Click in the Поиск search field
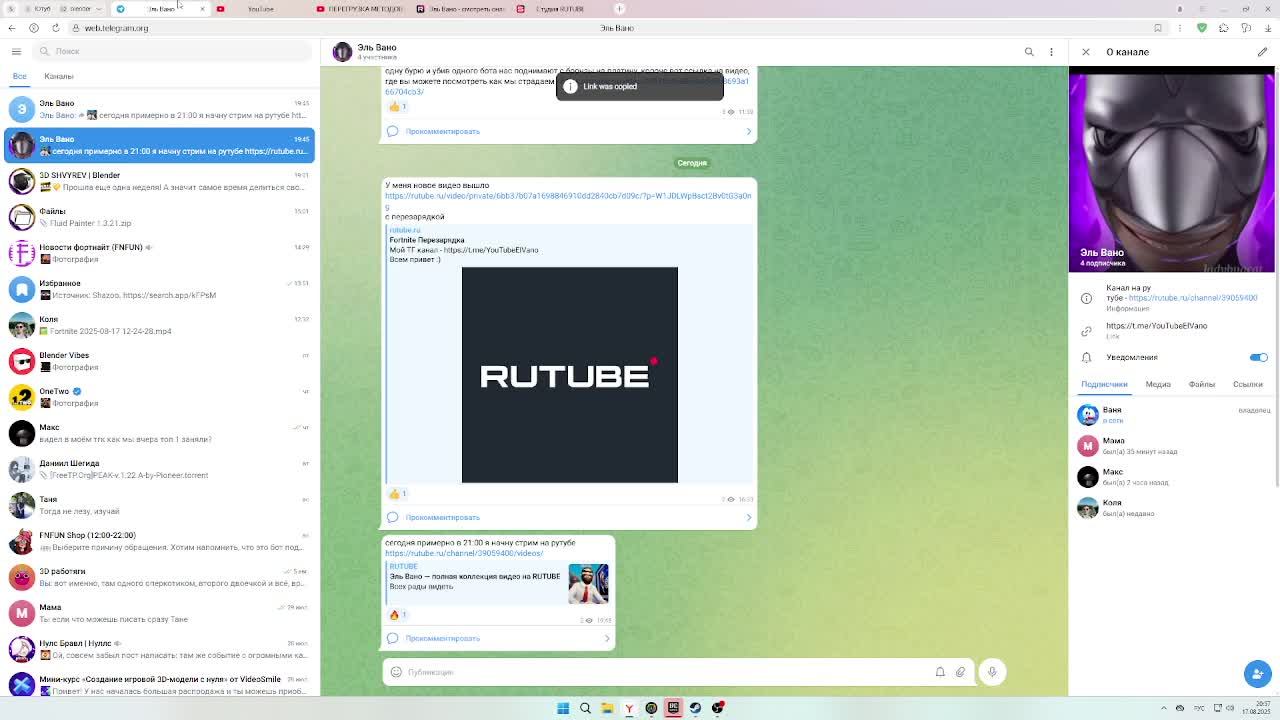Screen dimensions: 1280x720 click(173, 51)
